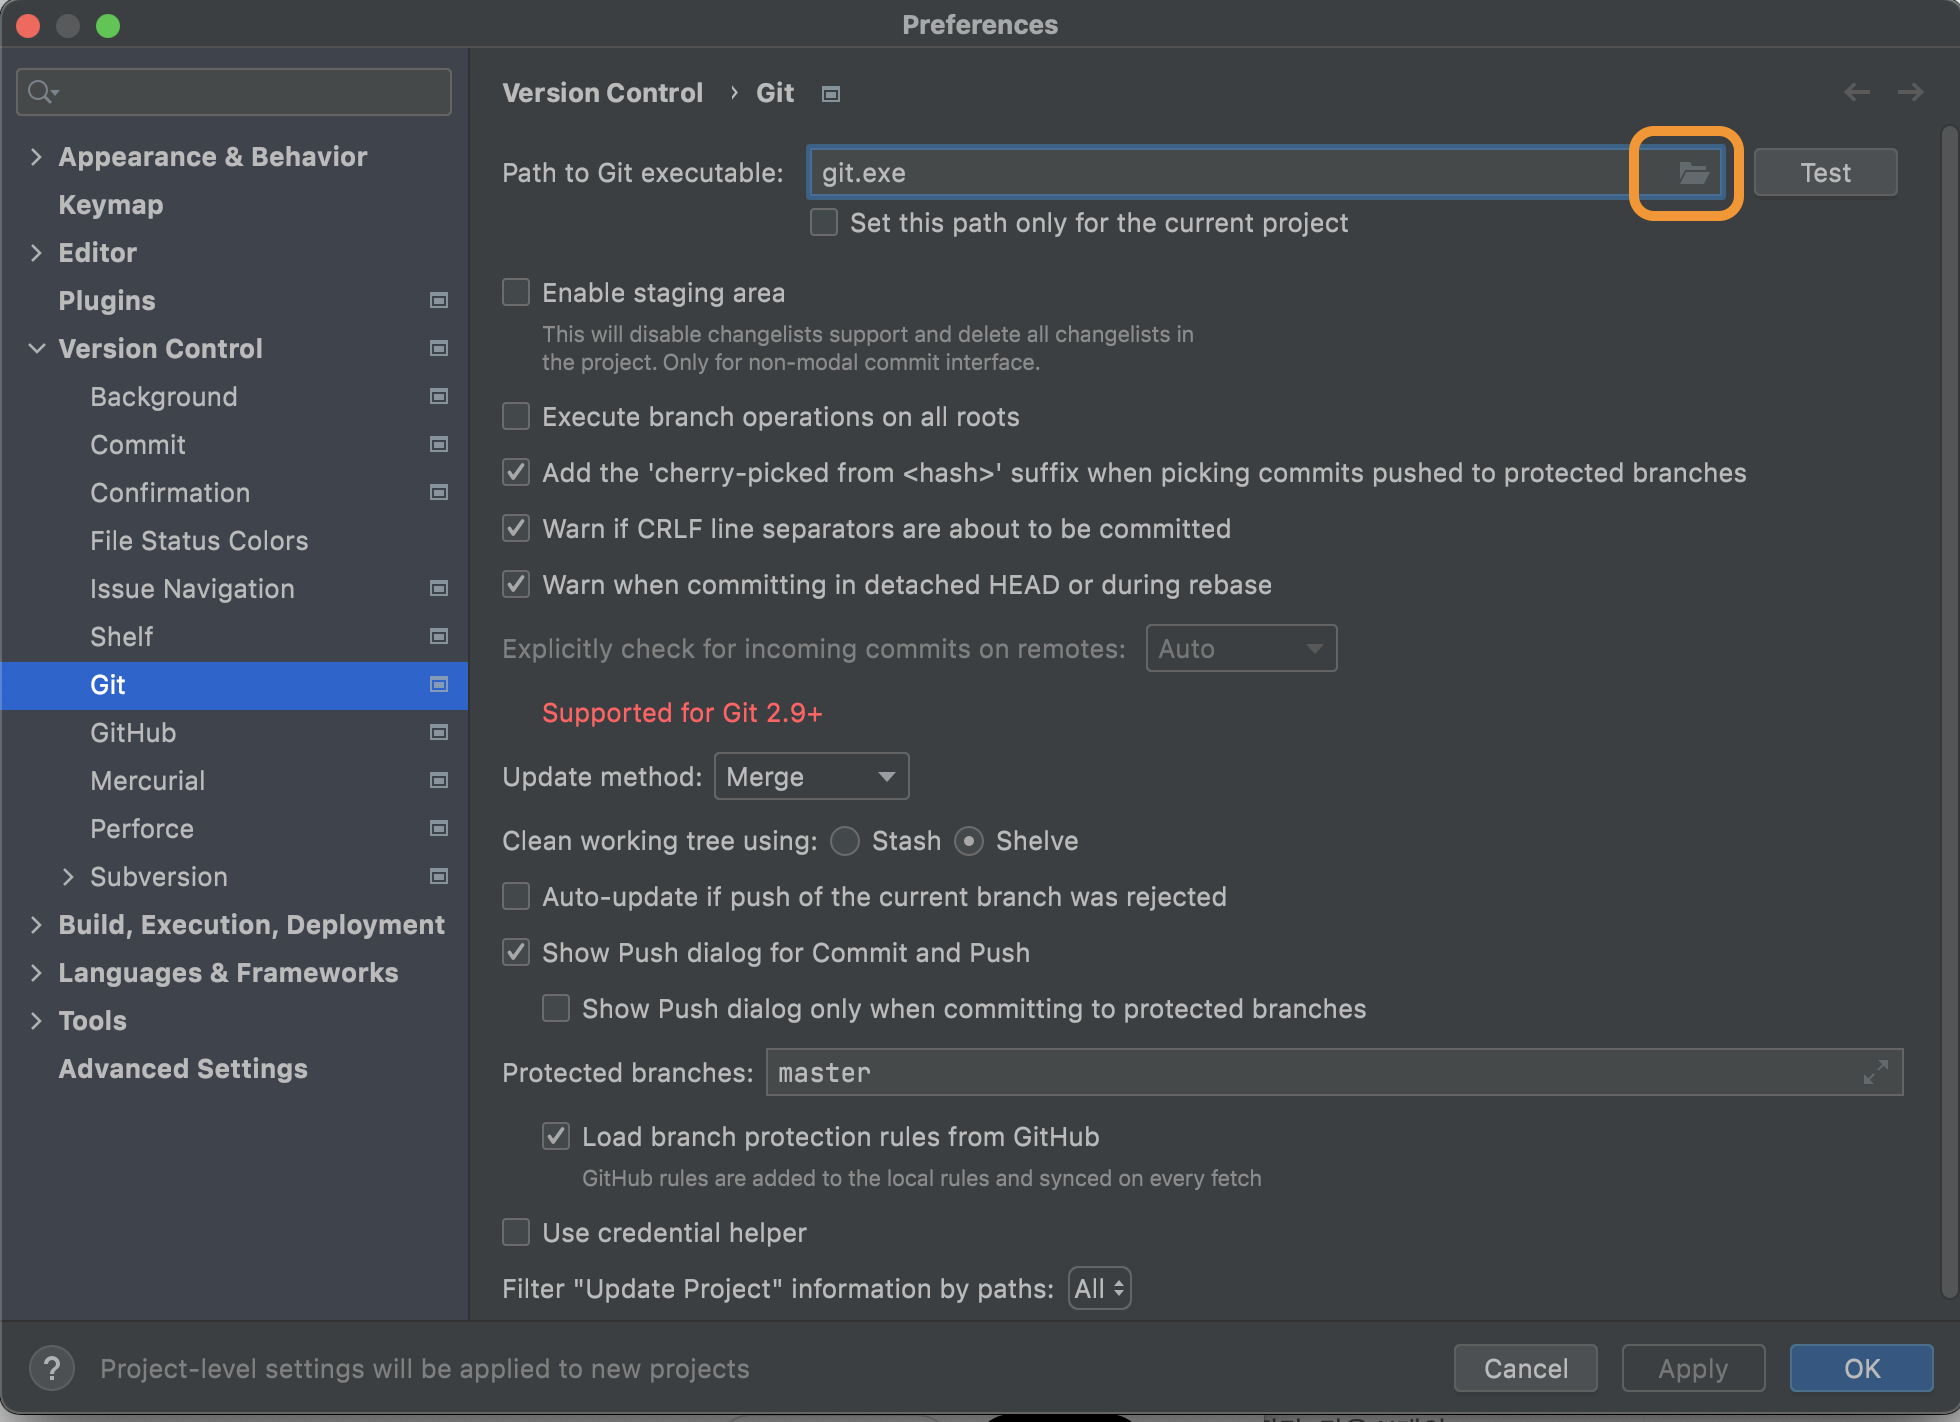Viewport: 1960px width, 1422px height.
Task: Click the folder browse icon for Git path
Action: click(x=1692, y=173)
